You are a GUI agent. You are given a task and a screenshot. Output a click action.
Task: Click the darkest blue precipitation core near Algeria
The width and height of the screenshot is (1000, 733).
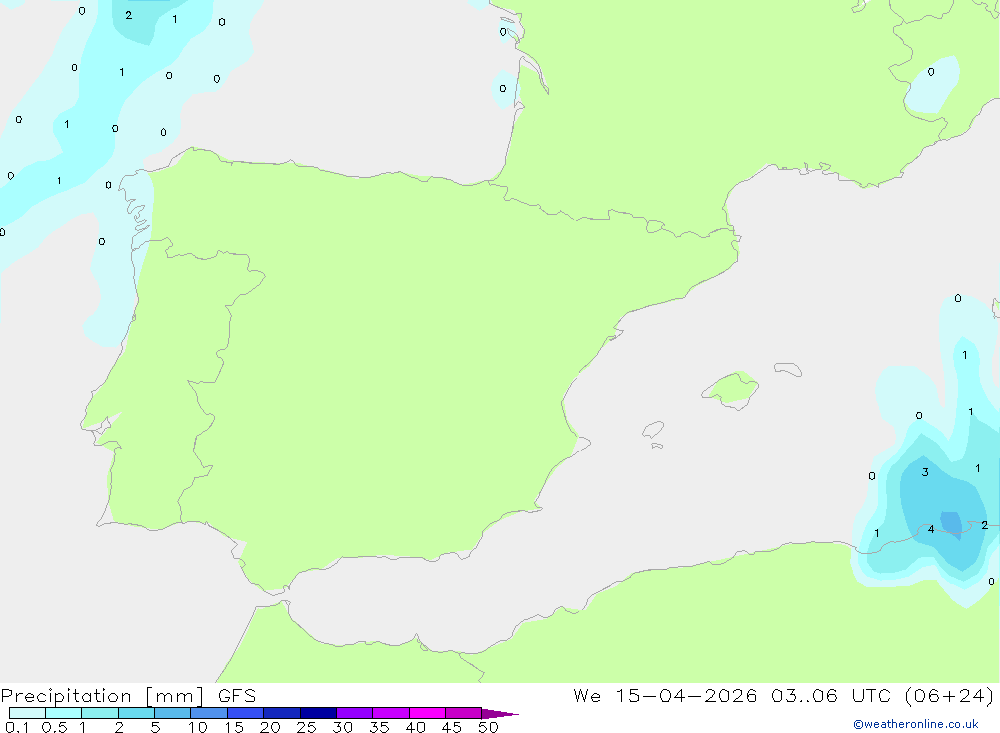(952, 524)
